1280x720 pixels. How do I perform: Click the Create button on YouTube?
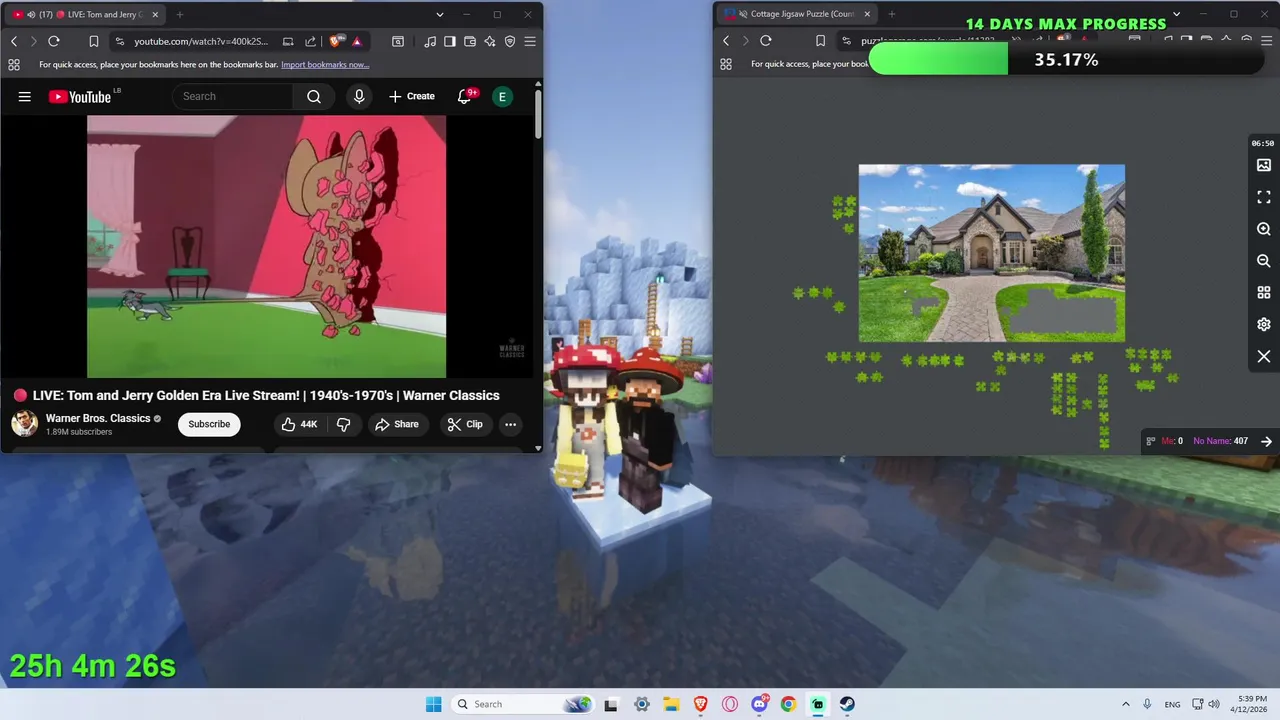pos(412,97)
